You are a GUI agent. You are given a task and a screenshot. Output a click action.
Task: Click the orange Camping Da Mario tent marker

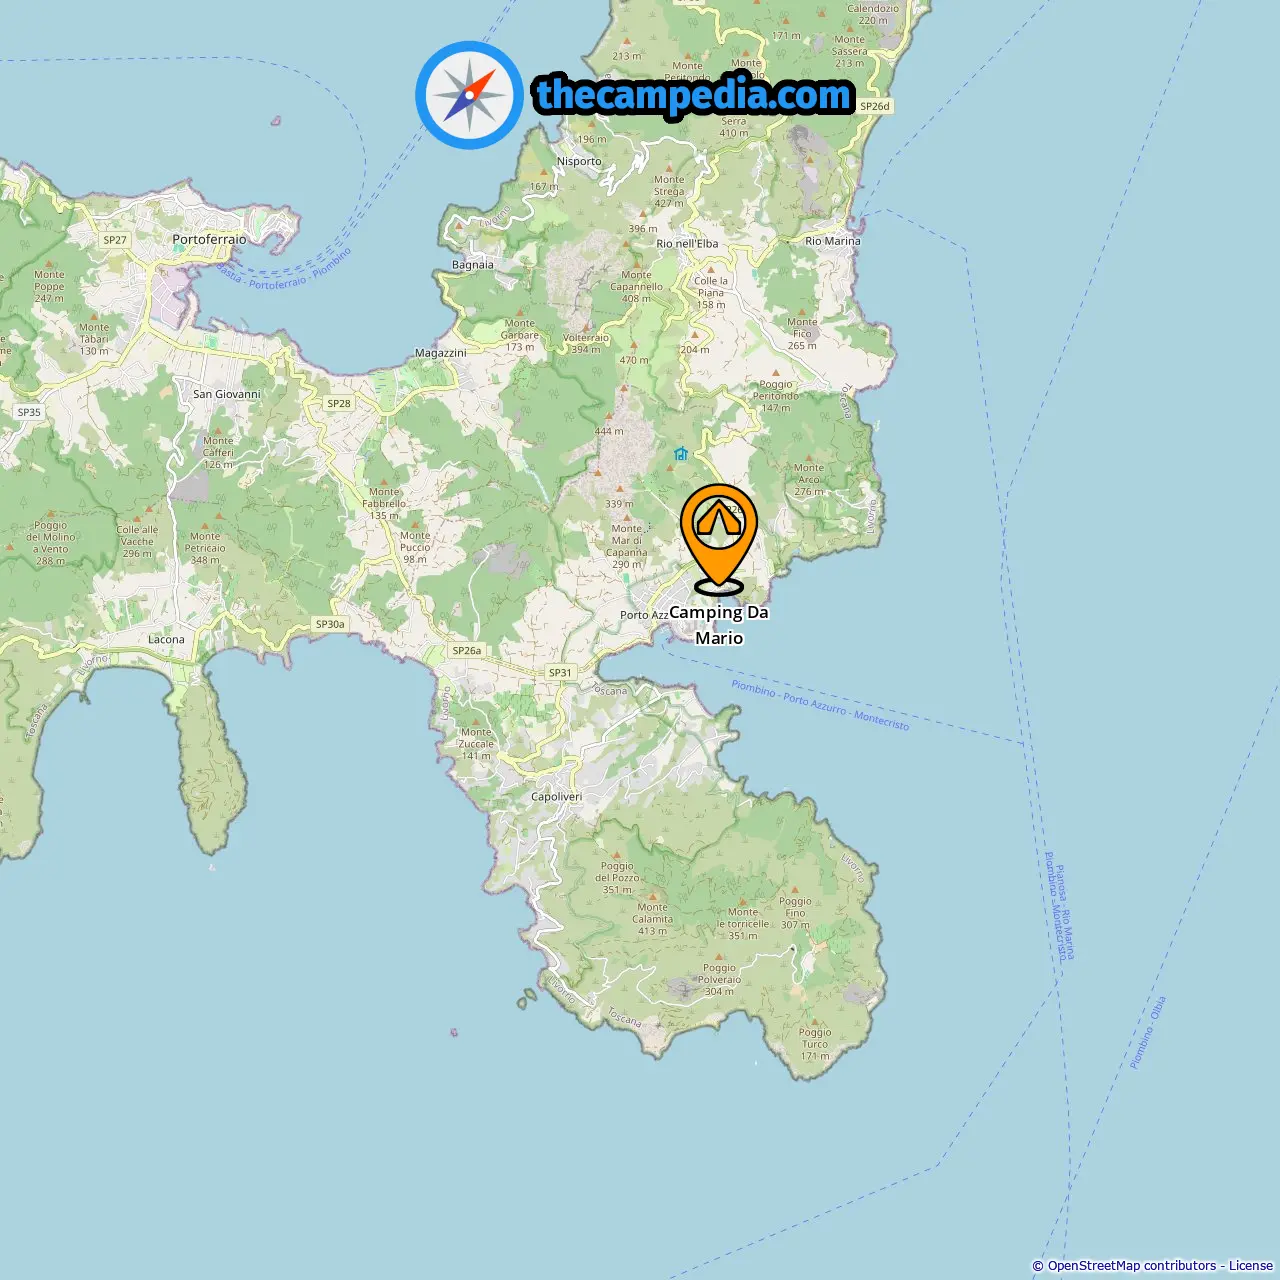click(719, 539)
